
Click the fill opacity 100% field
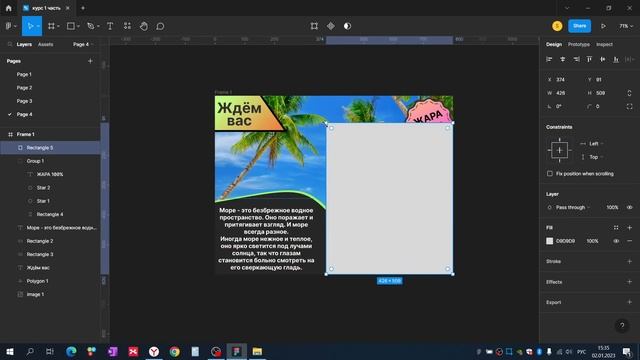[x=593, y=241]
